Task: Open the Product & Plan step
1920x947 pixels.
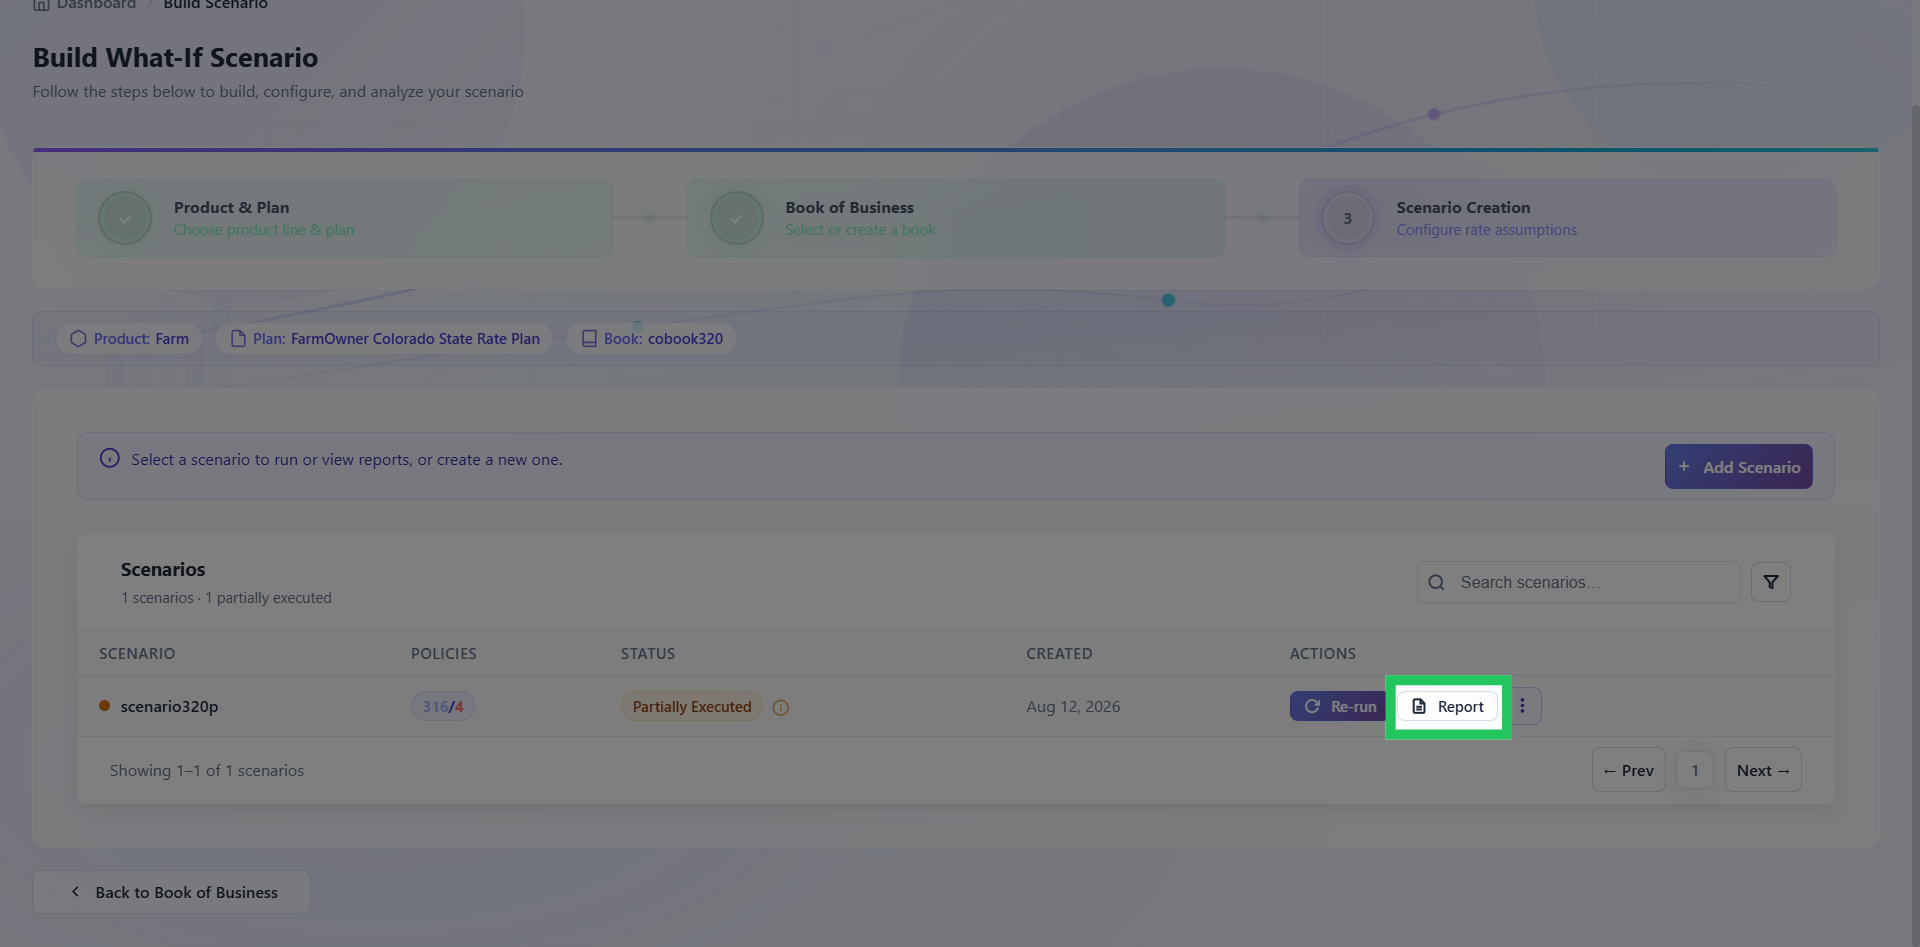Action: click(x=345, y=218)
